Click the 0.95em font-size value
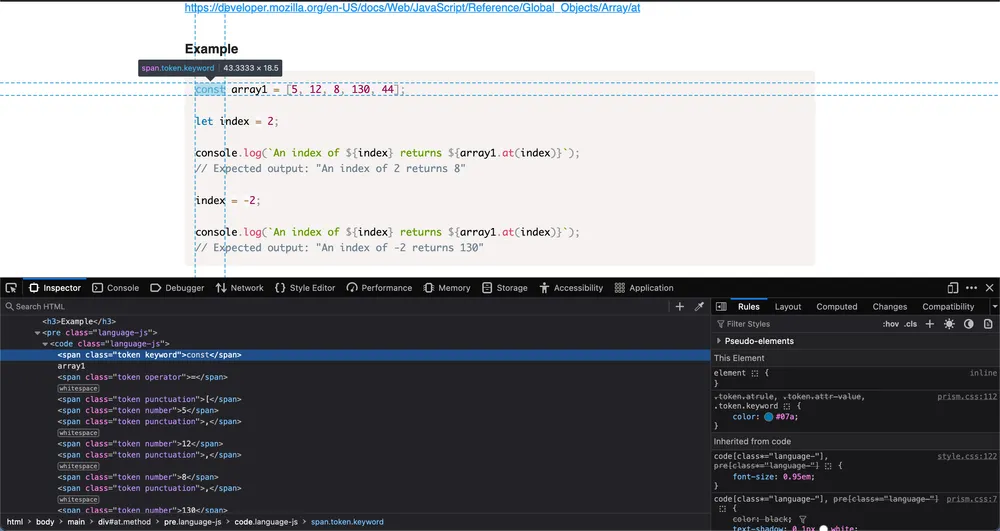The image size is (1000, 531). click(797, 477)
